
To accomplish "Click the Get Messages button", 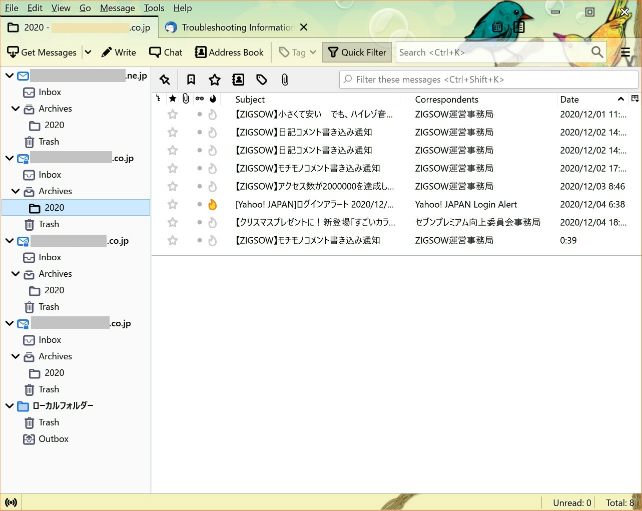I will click(x=42, y=52).
